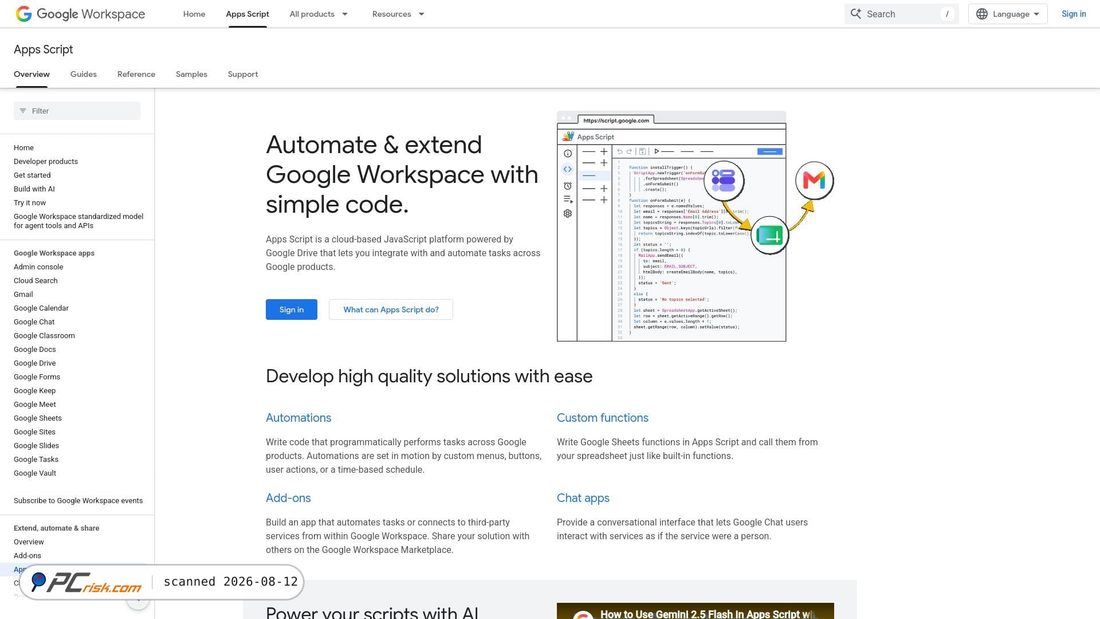1100x619 pixels.
Task: Click the Google Workspace logo
Action: (x=80, y=14)
